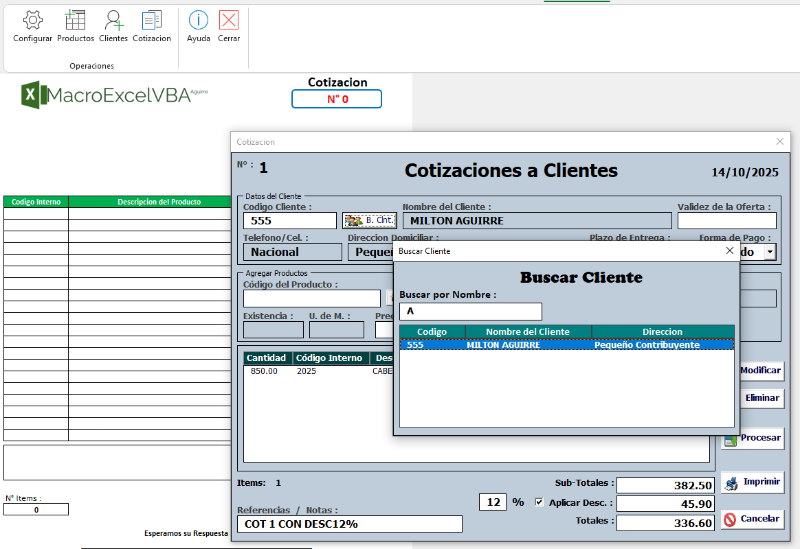Click Cantidad column header in products list

click(266, 358)
